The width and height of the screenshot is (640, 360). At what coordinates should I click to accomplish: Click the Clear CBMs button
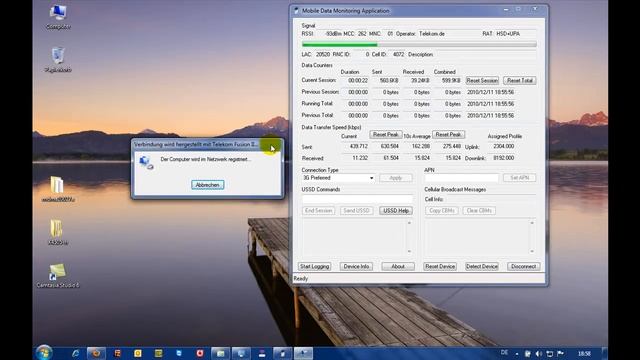479,211
